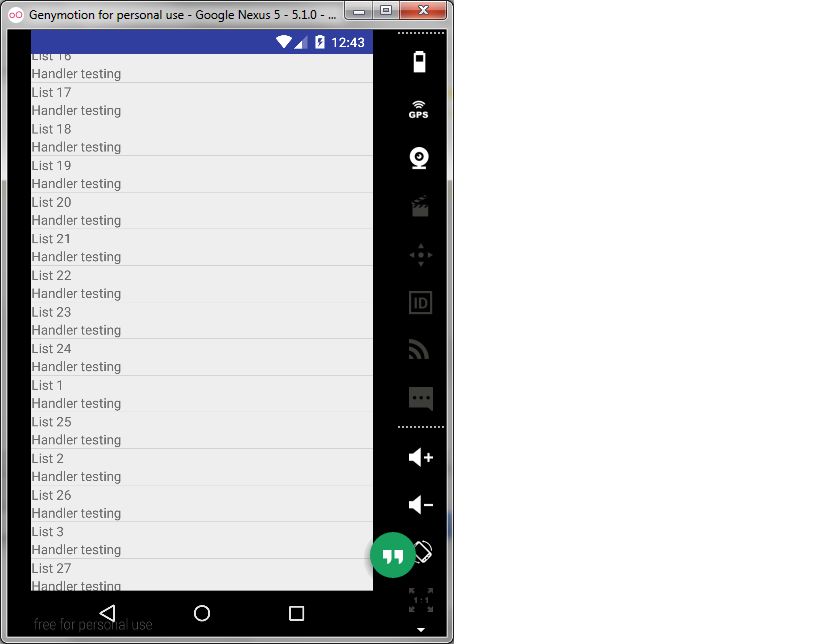This screenshot has width=819, height=644.
Task: Tap the cellular signal status icon
Action: click(300, 42)
